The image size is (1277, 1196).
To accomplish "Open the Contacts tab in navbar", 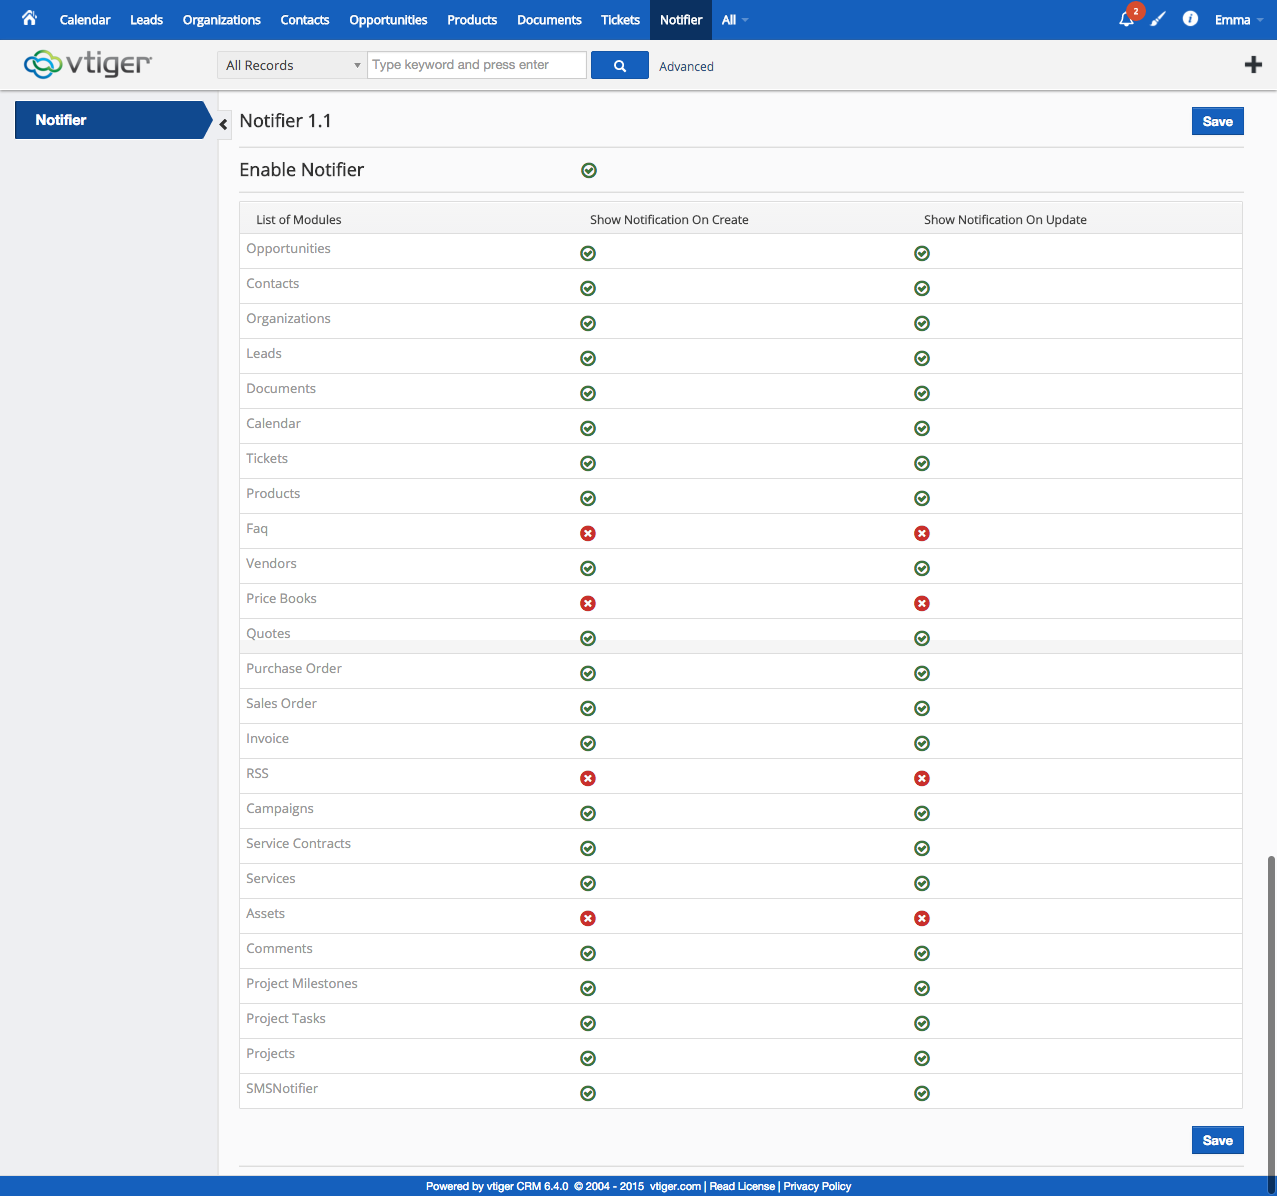I will tap(305, 20).
